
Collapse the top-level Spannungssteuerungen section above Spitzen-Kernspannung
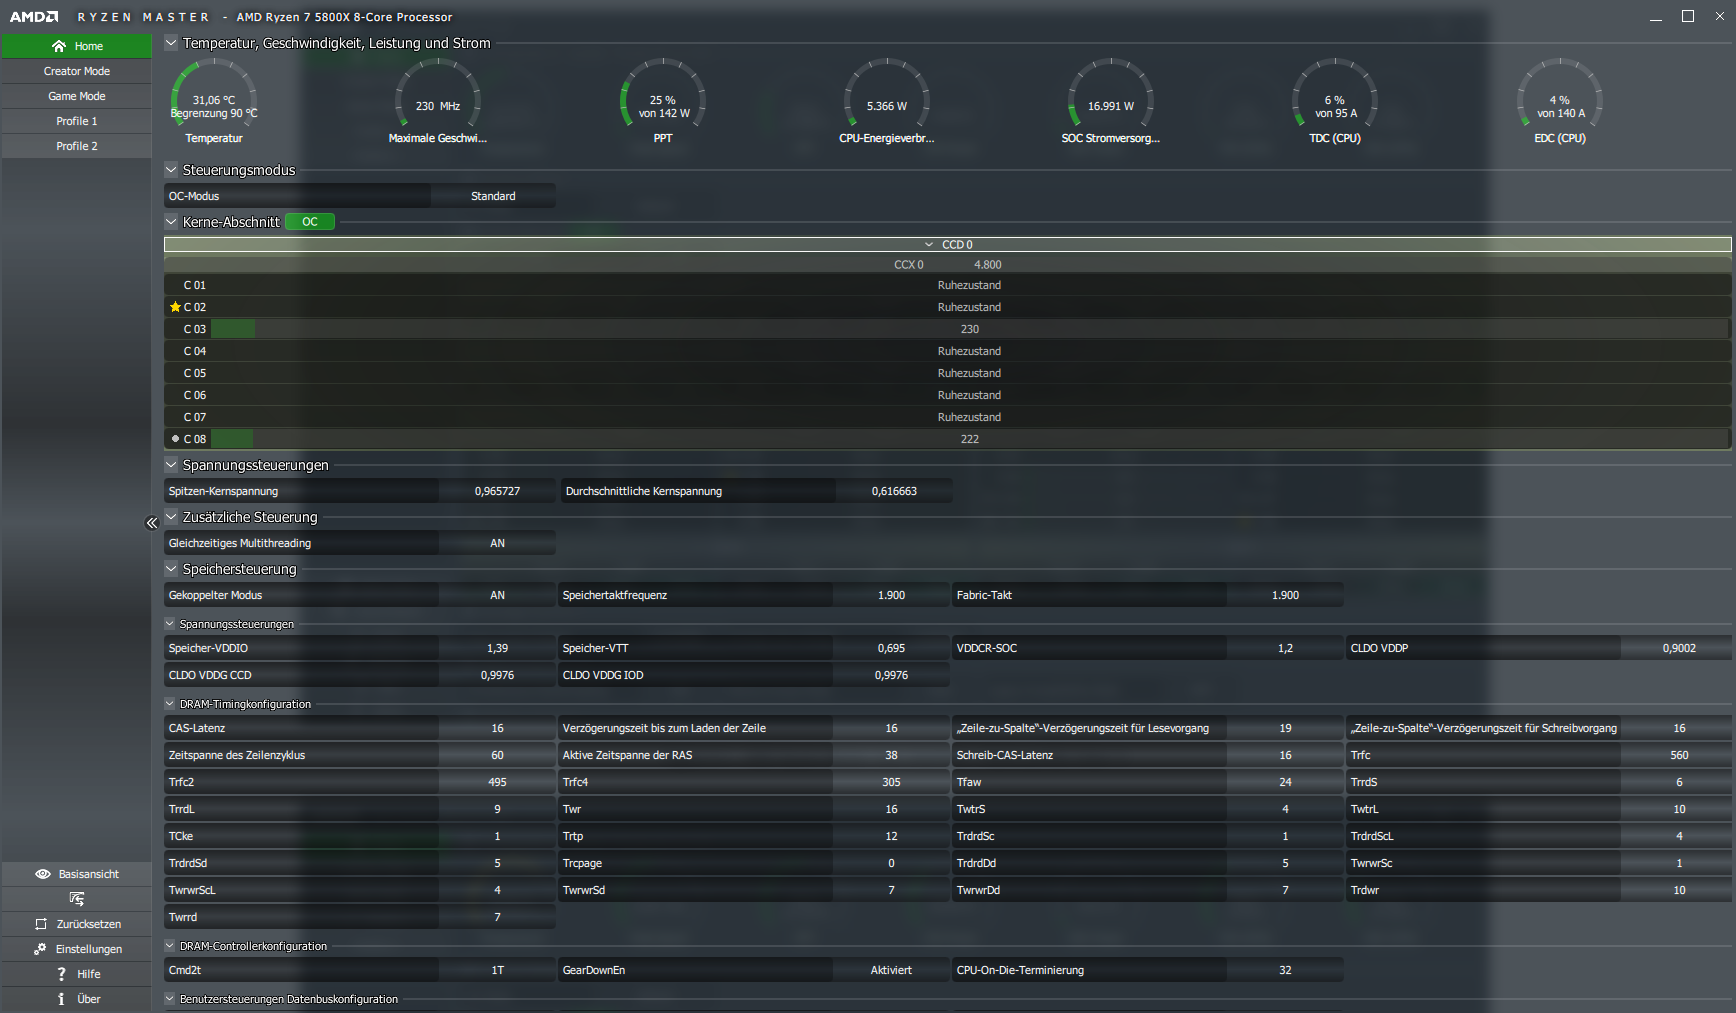point(171,465)
